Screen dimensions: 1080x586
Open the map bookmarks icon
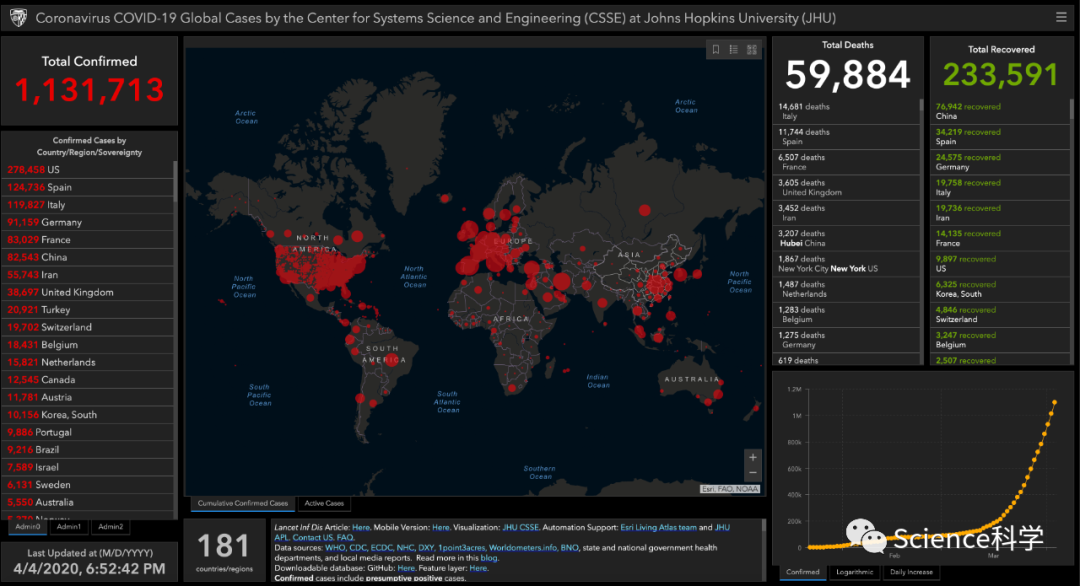click(x=716, y=50)
